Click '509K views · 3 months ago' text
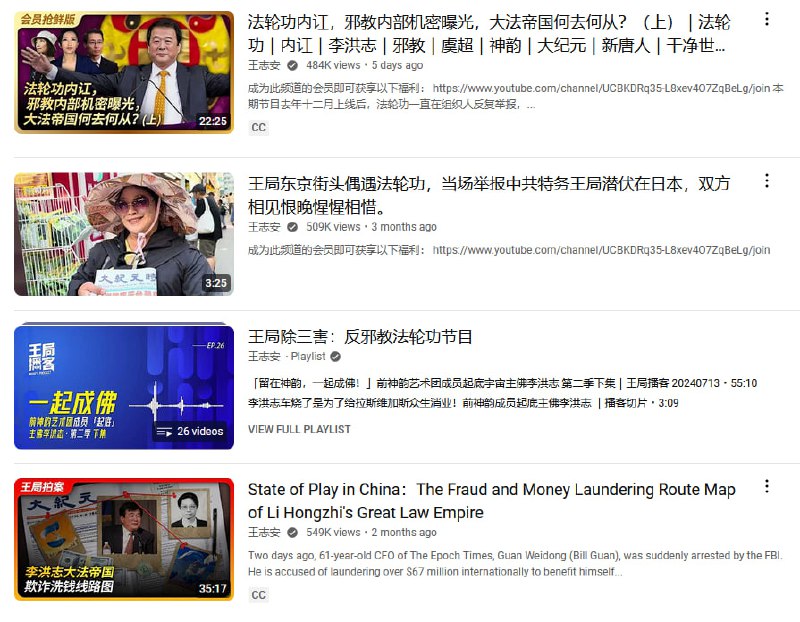The image size is (800, 622). click(371, 227)
